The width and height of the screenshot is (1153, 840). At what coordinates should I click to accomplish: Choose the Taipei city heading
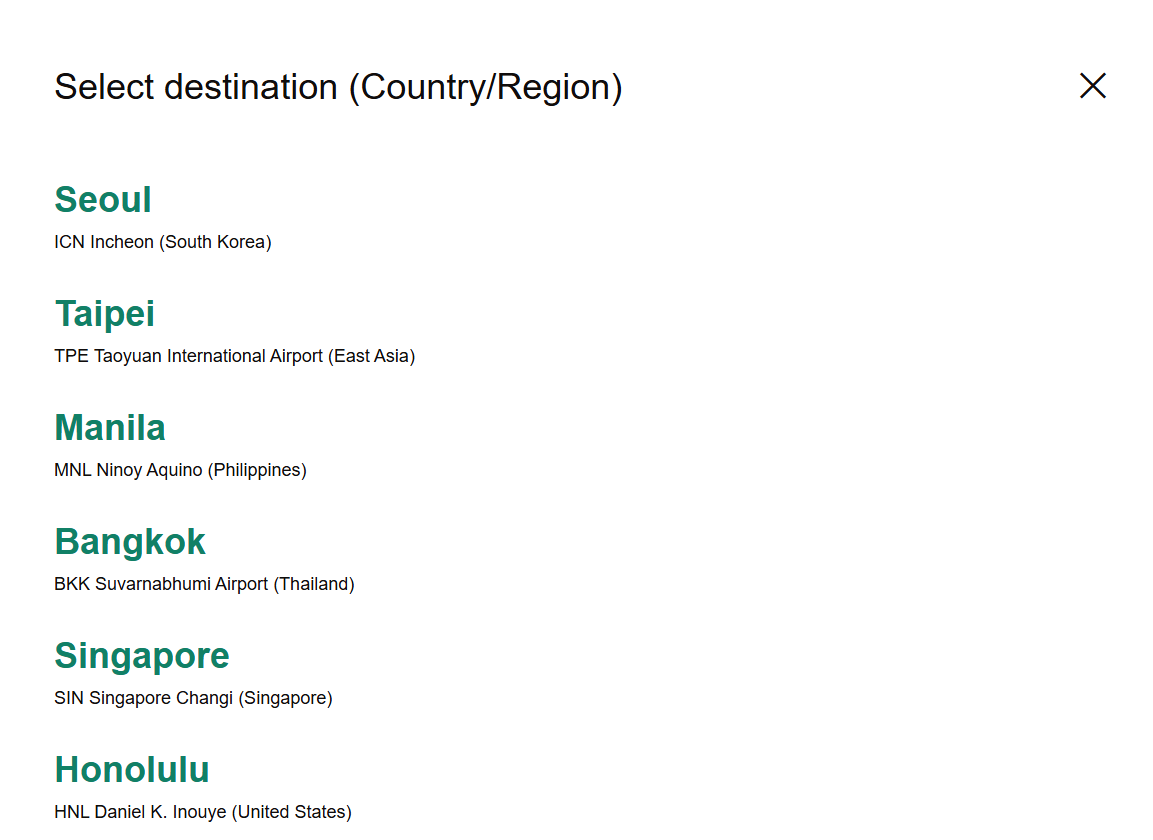105,314
